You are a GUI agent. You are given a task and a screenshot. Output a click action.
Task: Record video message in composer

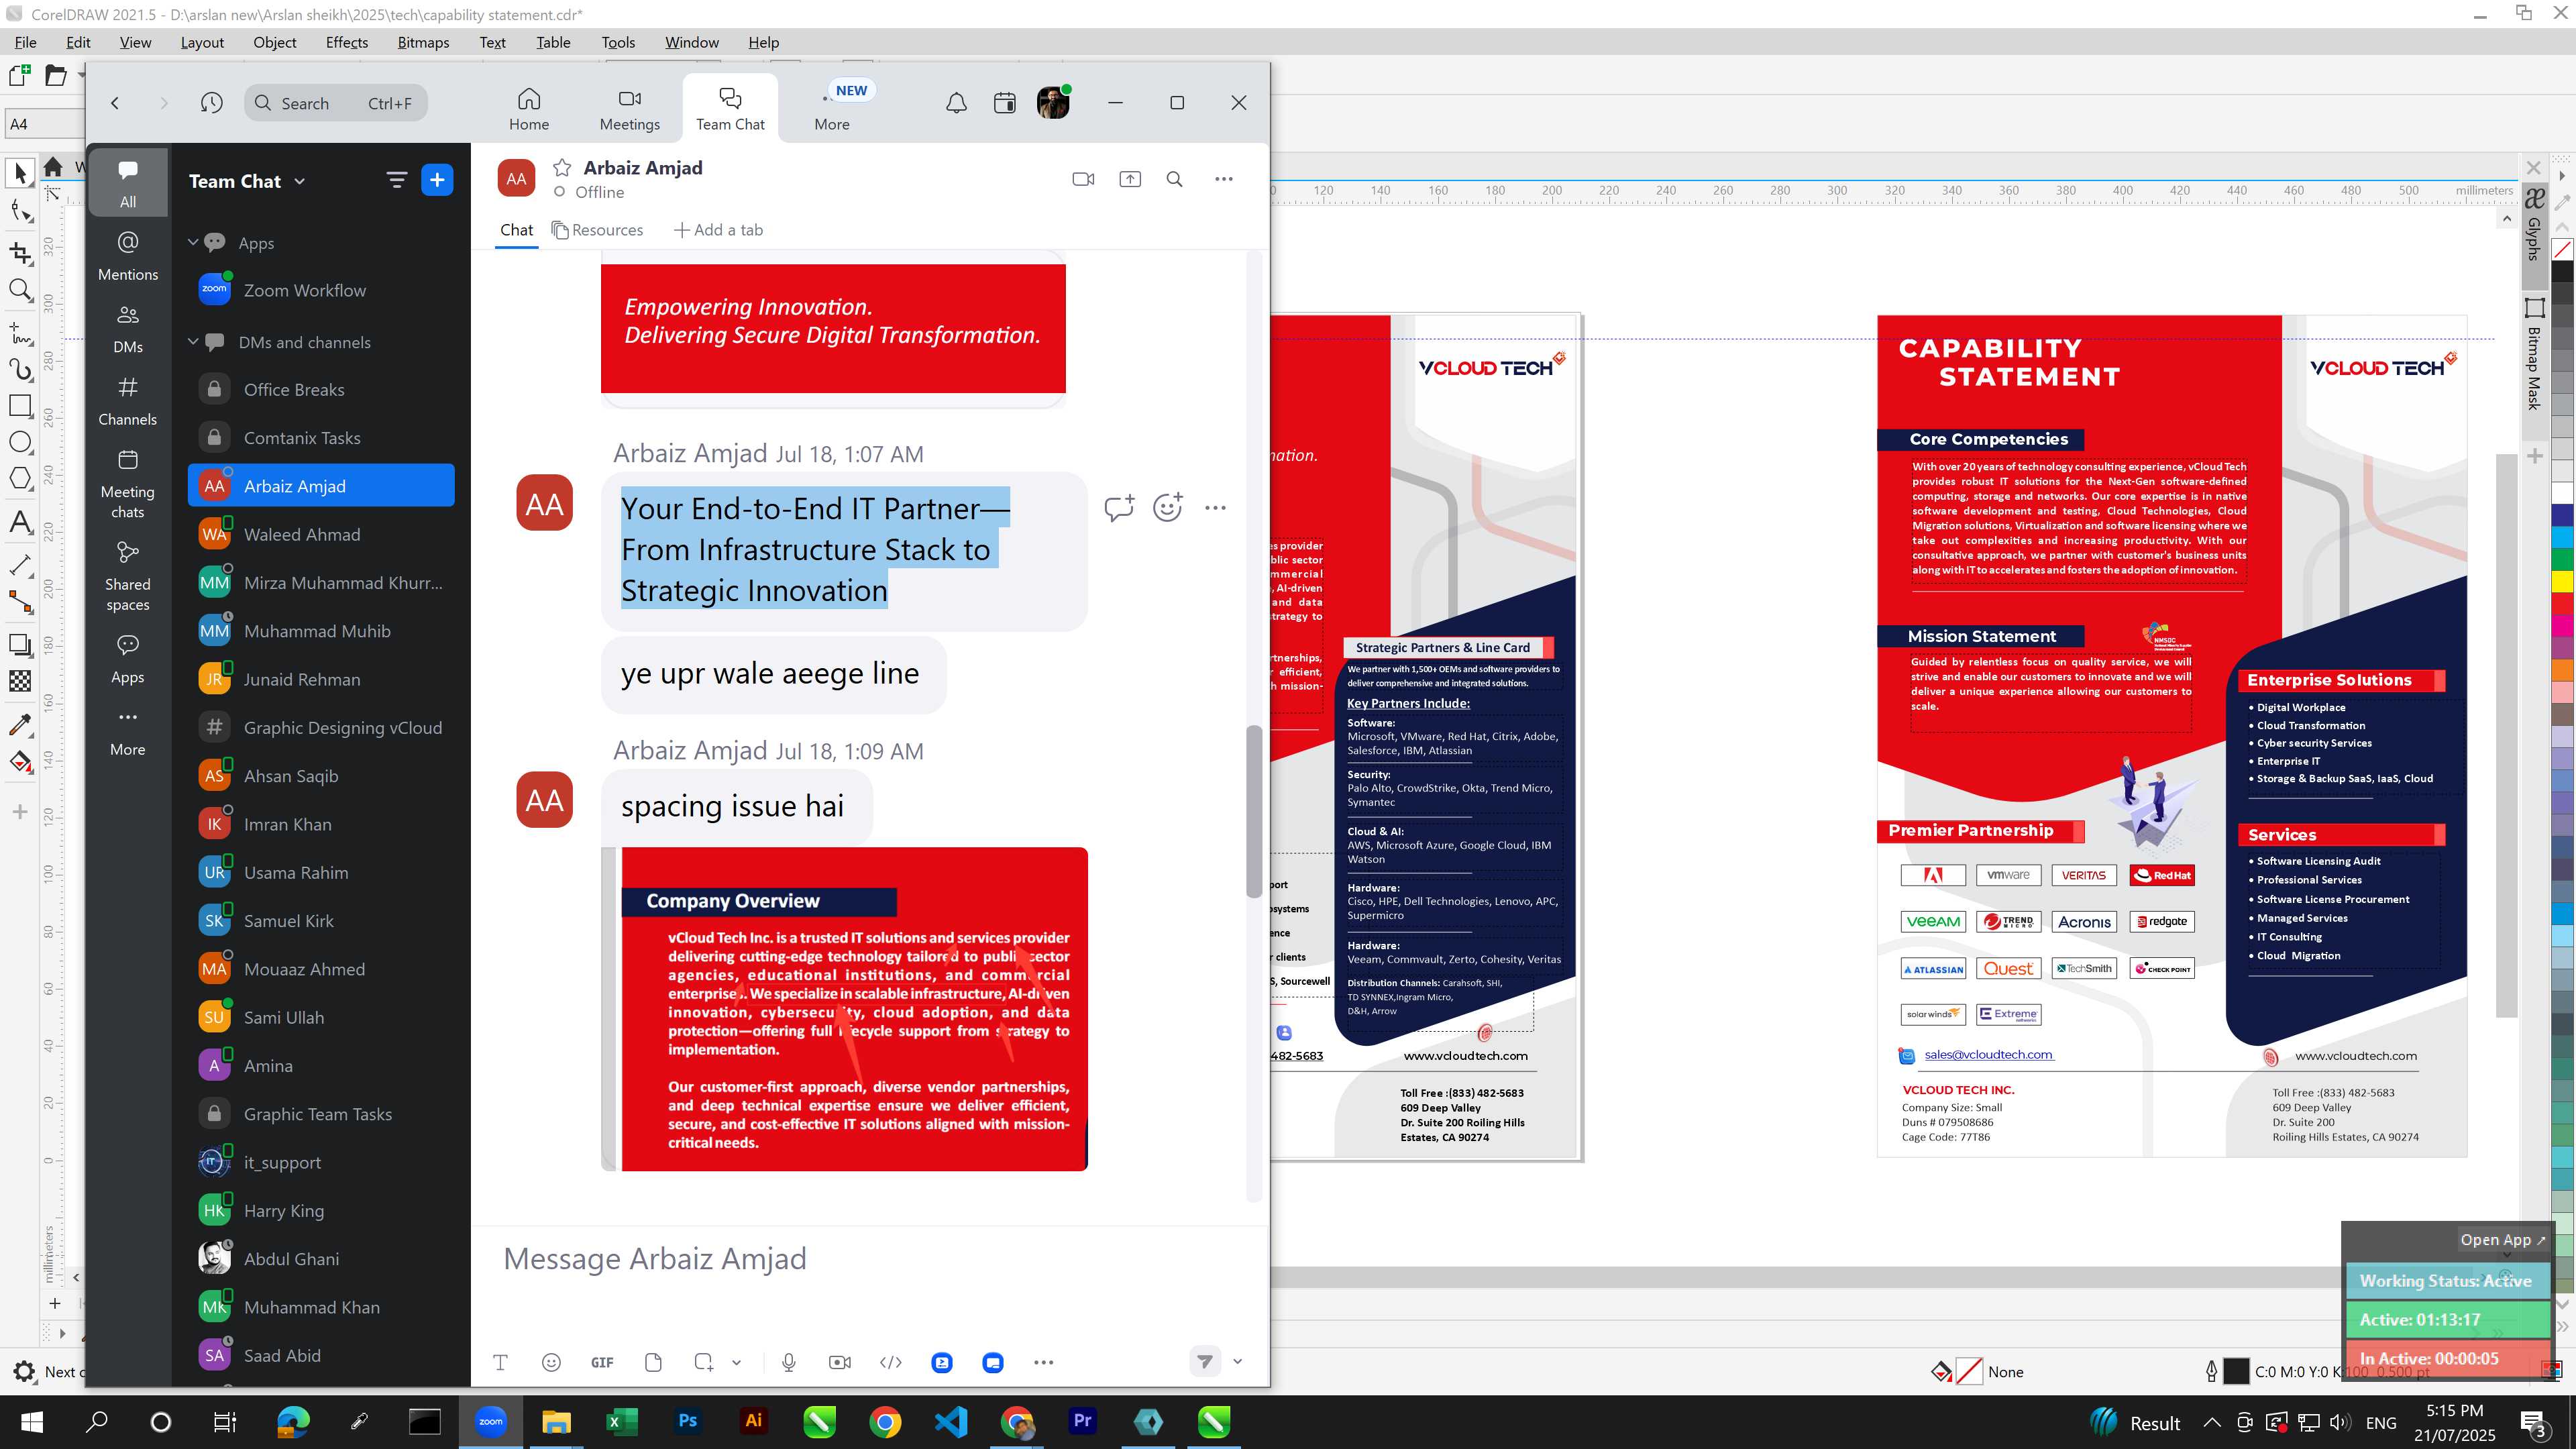(x=840, y=1362)
